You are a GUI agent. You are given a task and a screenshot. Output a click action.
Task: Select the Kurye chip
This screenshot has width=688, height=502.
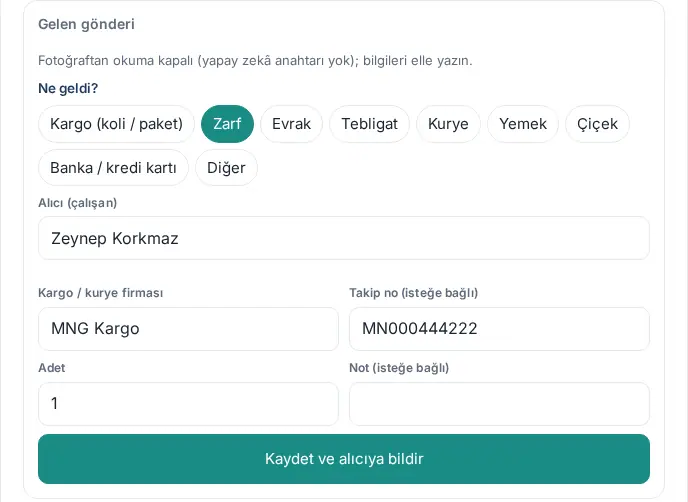pyautogui.click(x=448, y=124)
